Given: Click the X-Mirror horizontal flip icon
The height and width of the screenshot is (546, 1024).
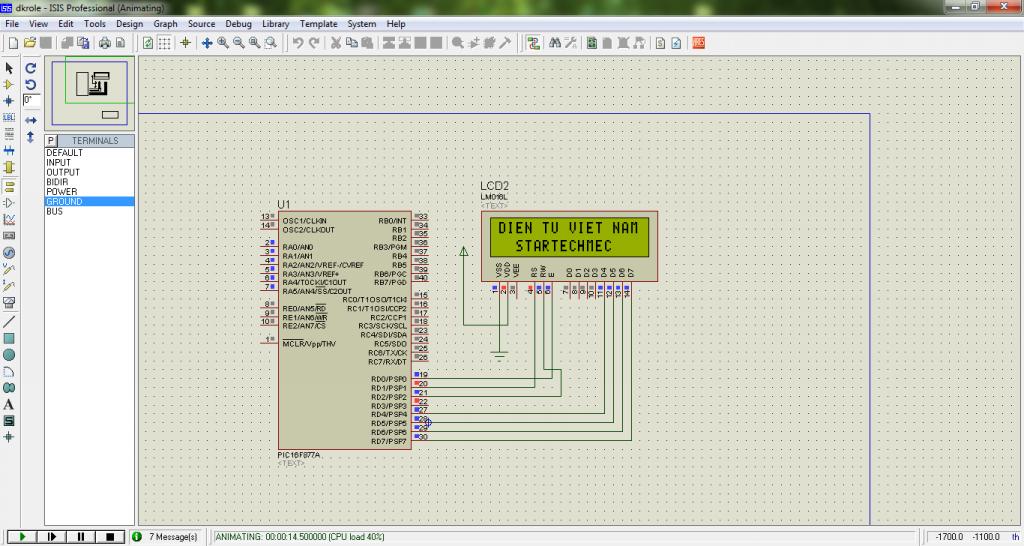Looking at the screenshot, I should [x=31, y=119].
